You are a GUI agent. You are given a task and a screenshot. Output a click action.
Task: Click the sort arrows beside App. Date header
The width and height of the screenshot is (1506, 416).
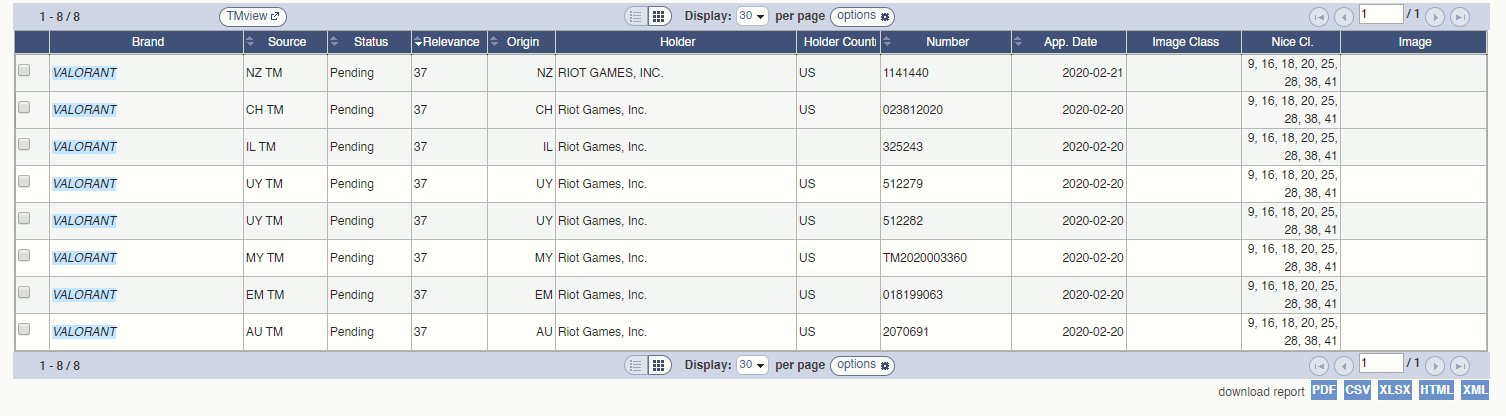[x=1018, y=42]
